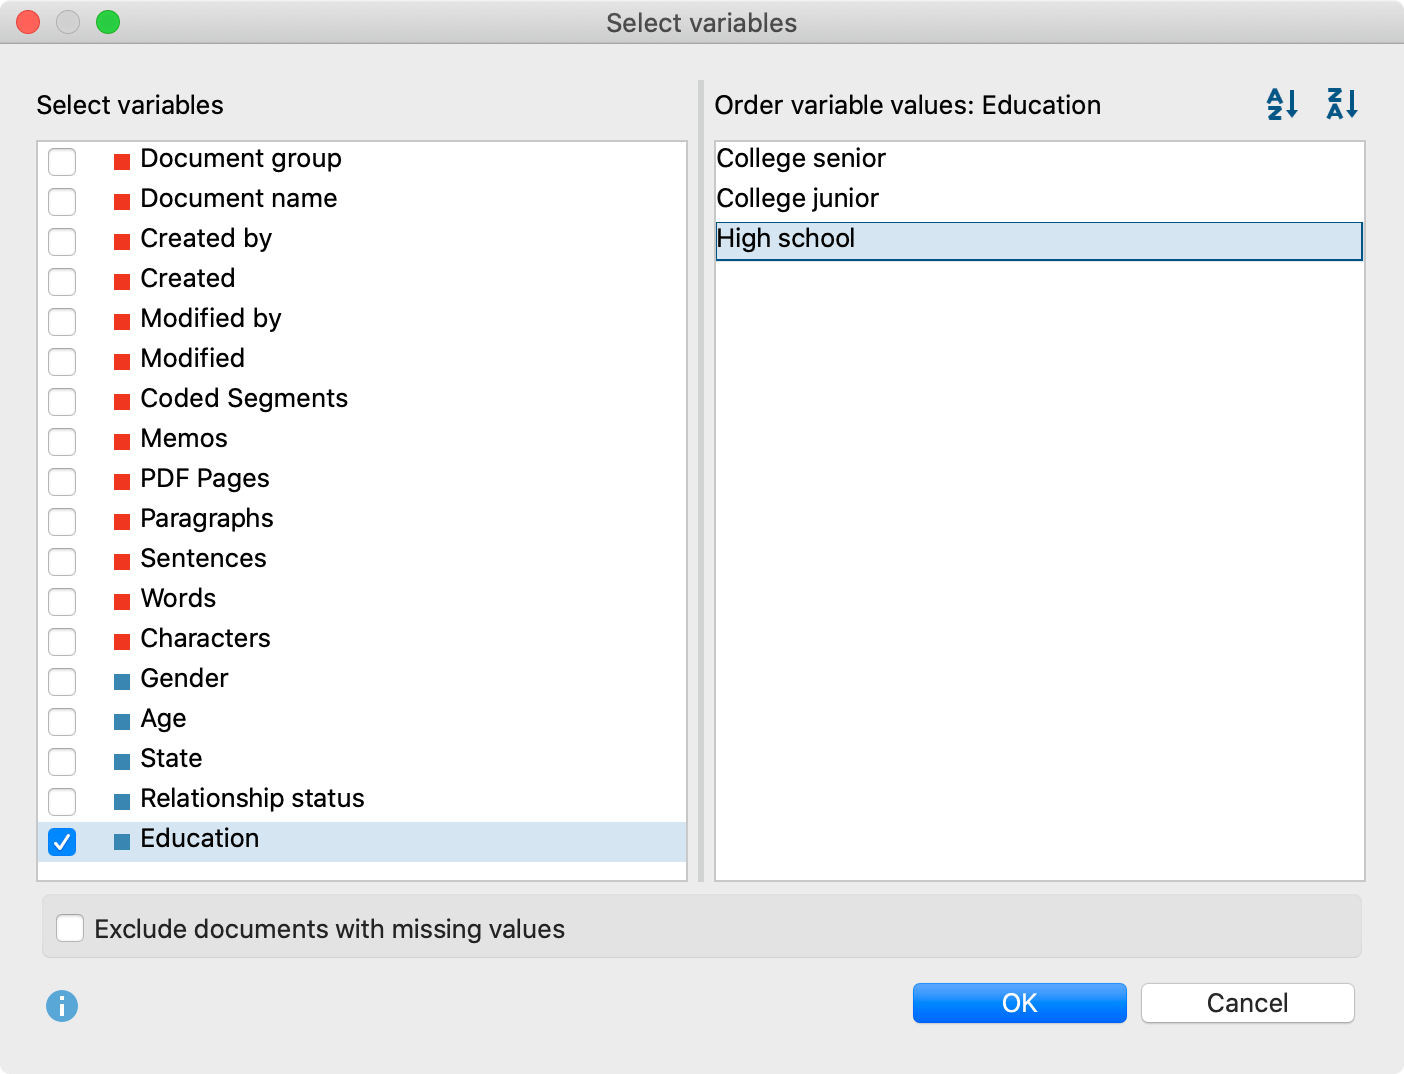Select the College junior value
Viewport: 1404px width, 1074px height.
coord(1039,200)
